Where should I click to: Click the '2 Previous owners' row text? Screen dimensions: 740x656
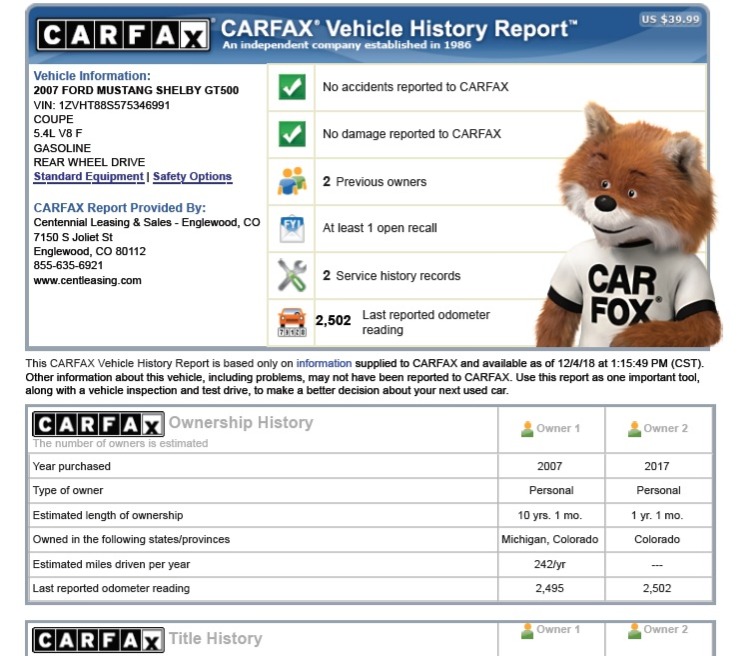[374, 182]
